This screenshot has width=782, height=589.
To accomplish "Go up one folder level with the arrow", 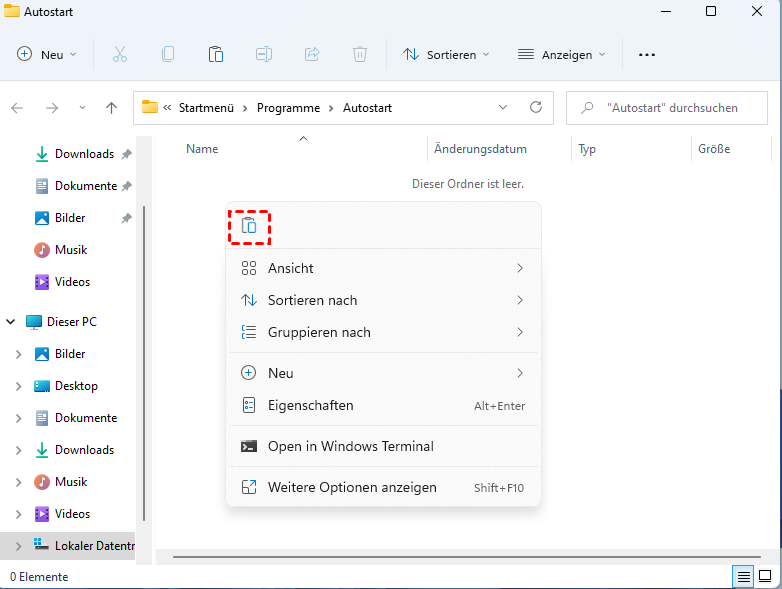I will click(111, 107).
